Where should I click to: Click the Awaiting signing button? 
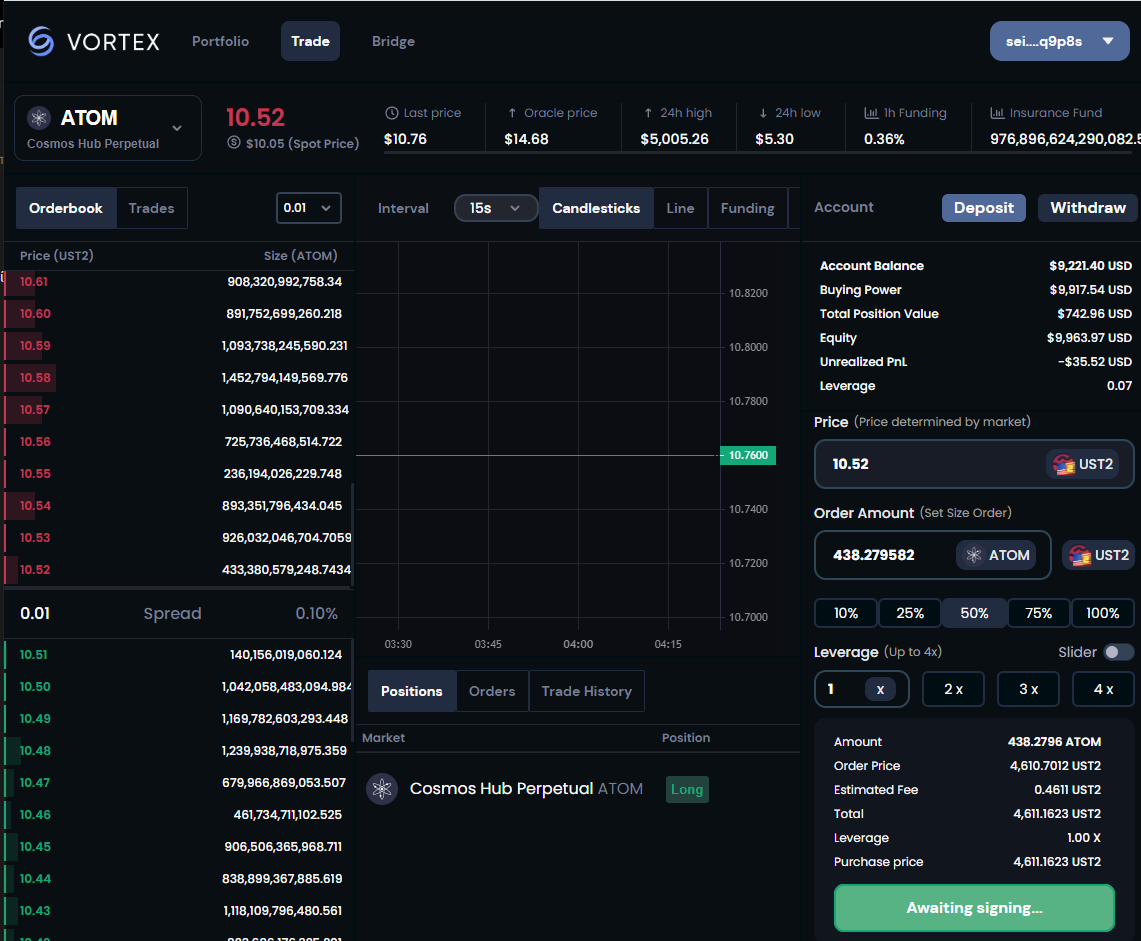click(974, 908)
